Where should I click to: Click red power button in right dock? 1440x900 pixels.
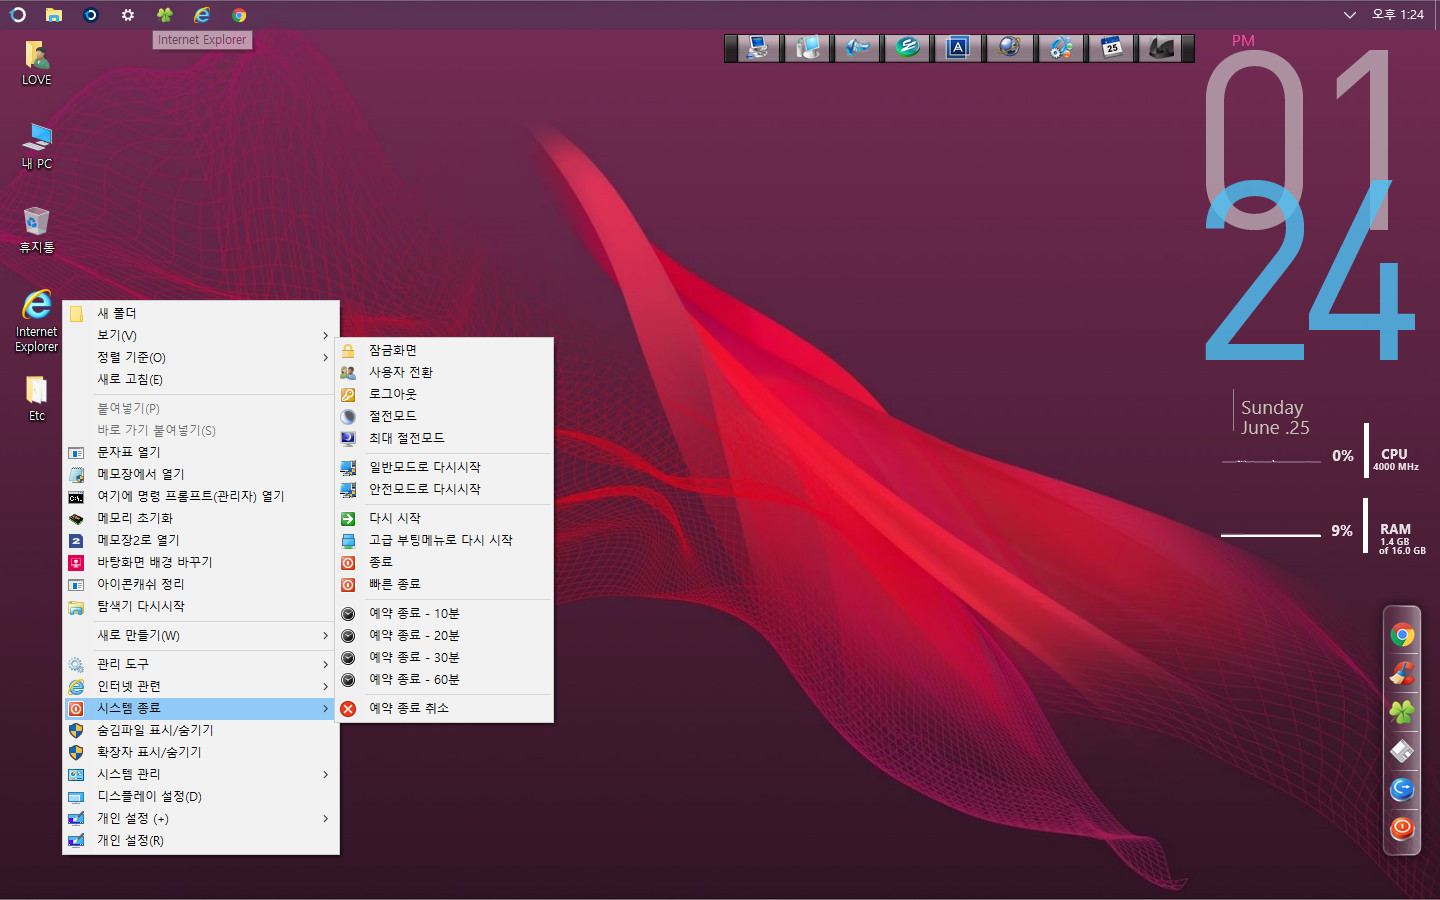pos(1402,828)
